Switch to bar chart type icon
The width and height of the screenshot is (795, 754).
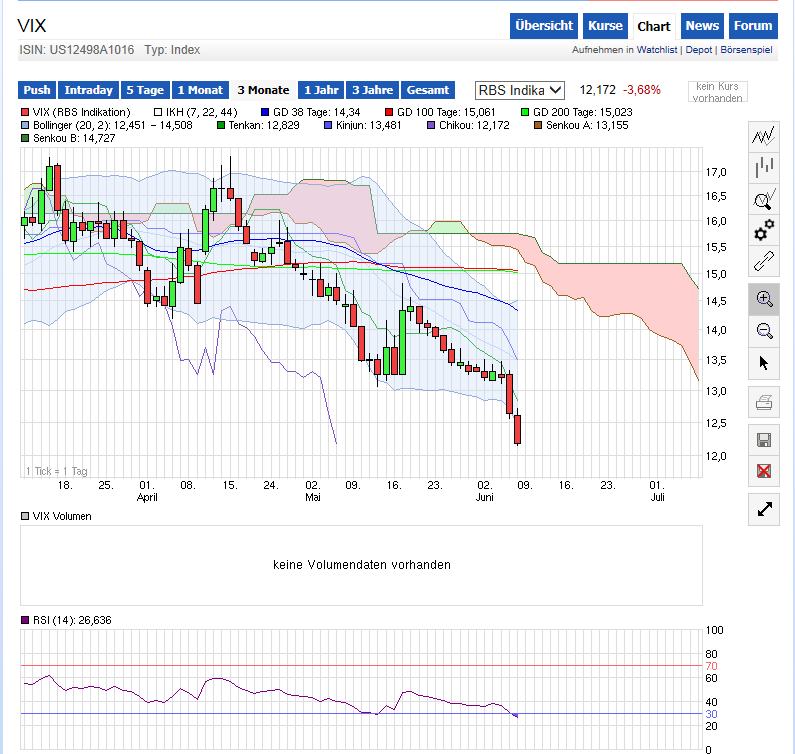click(x=765, y=167)
